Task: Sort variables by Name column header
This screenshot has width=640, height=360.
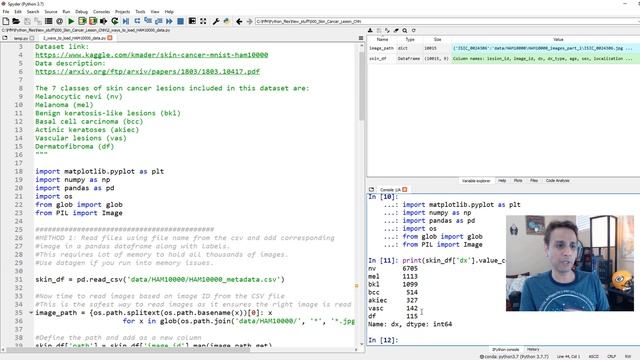Action: click(x=382, y=40)
